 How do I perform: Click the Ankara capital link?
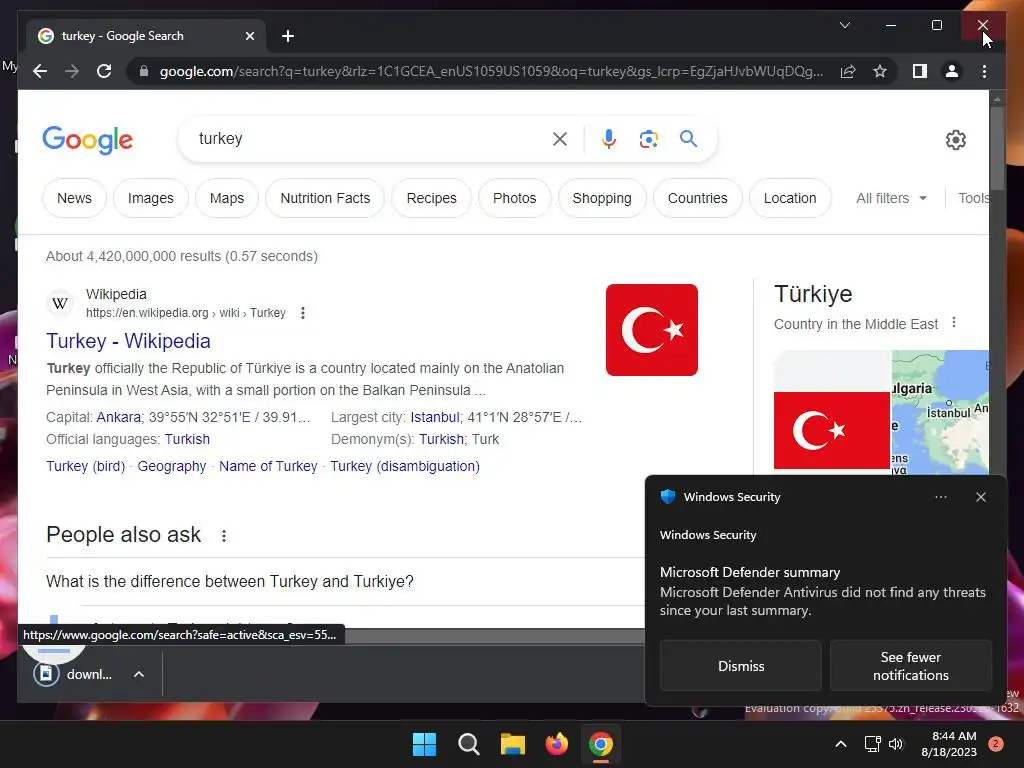119,417
